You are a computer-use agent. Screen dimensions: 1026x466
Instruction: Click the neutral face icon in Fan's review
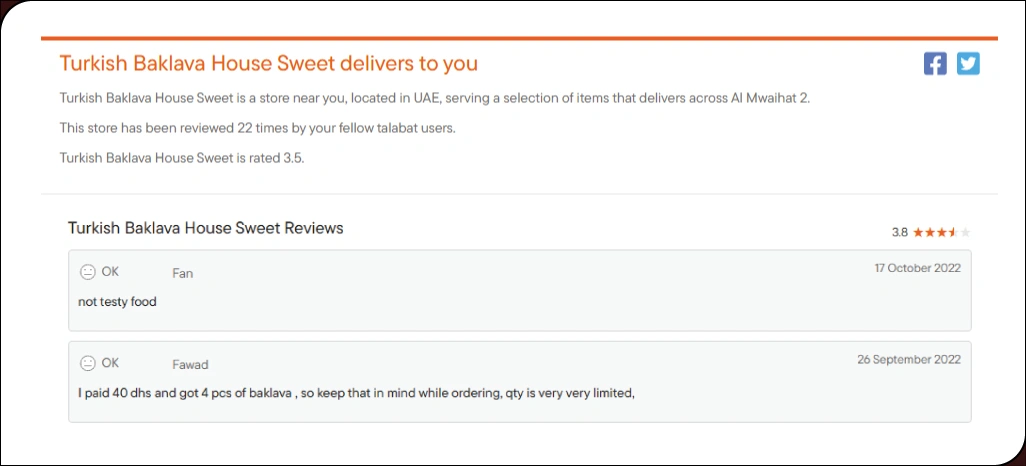(x=88, y=272)
